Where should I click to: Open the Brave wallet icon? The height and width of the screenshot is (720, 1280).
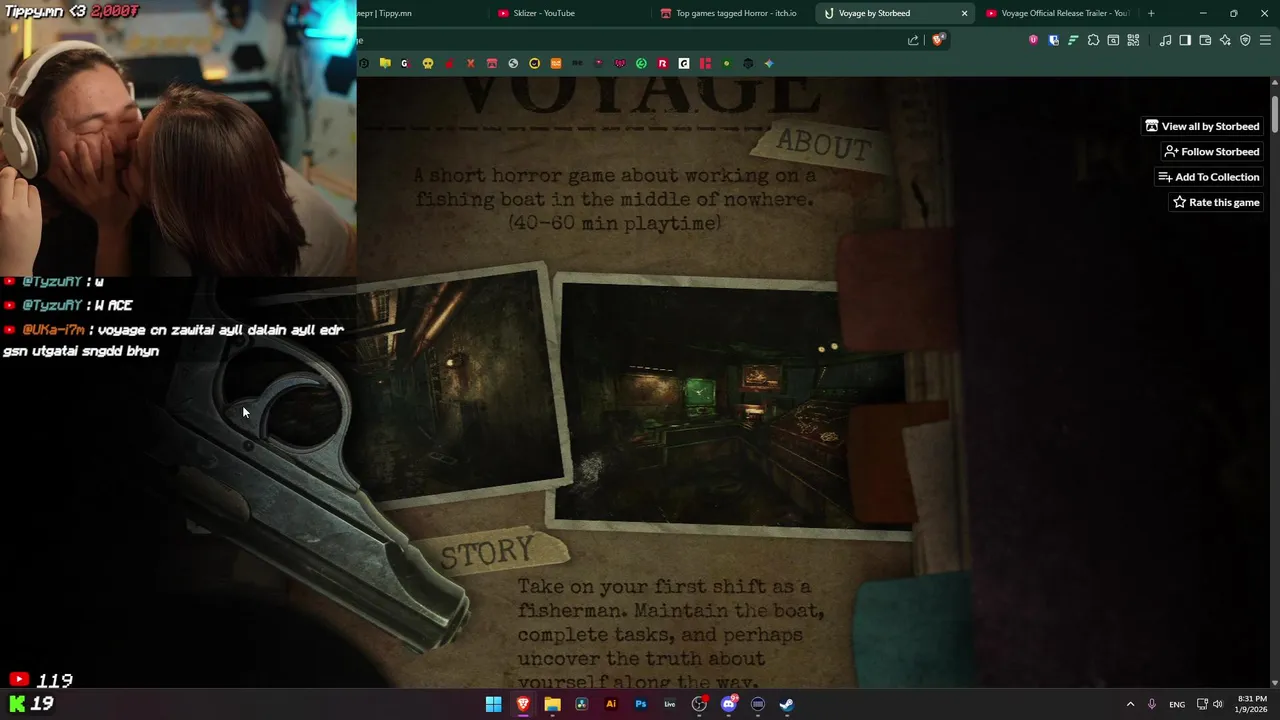point(1205,40)
